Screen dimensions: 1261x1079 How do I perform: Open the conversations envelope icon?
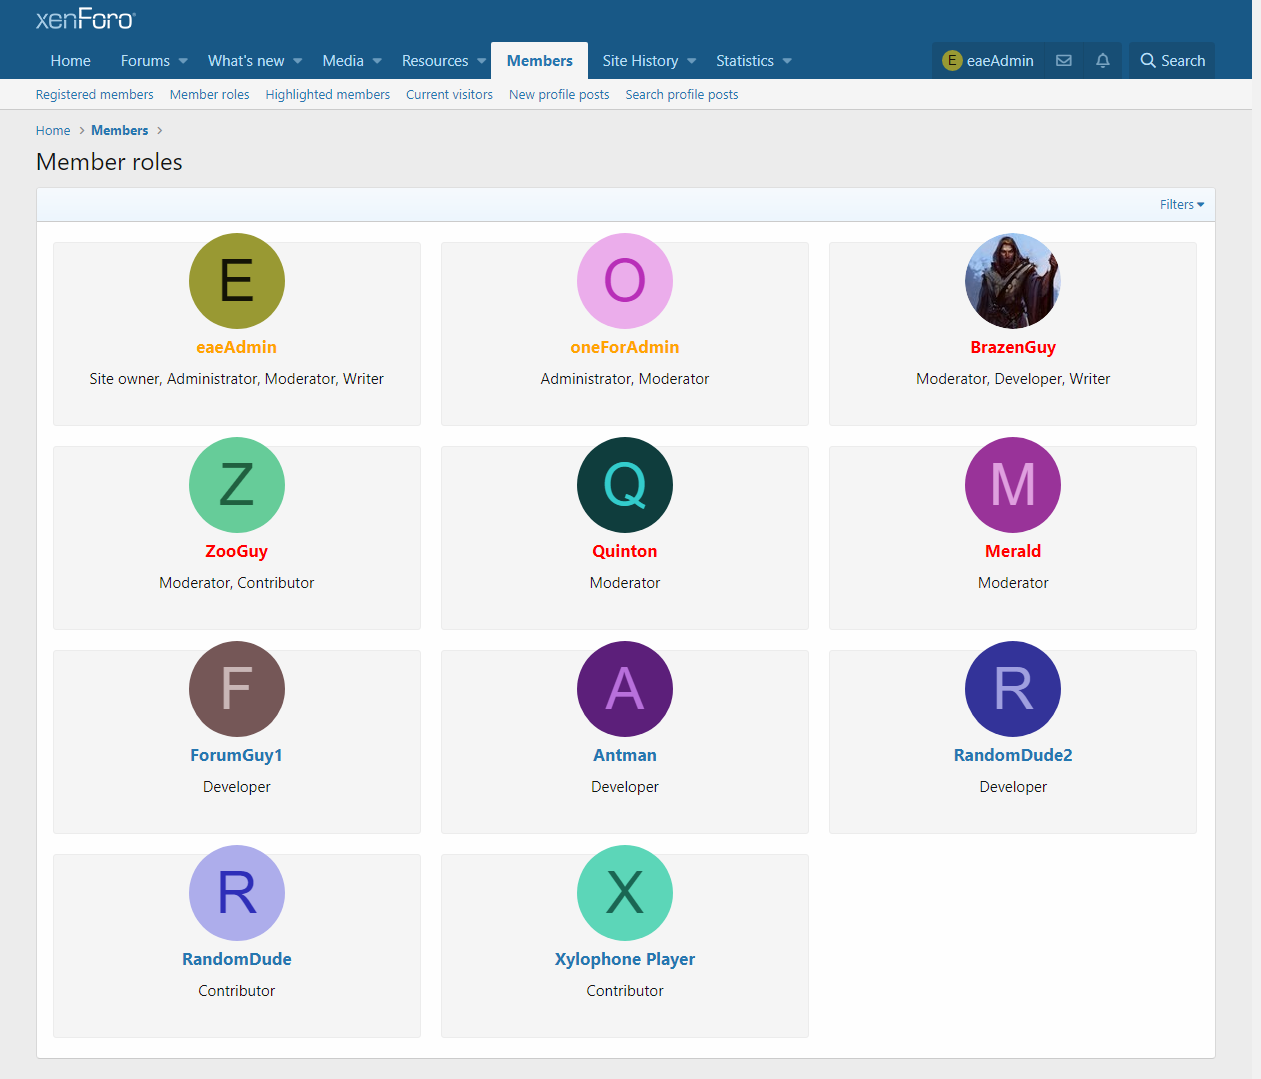(1064, 61)
